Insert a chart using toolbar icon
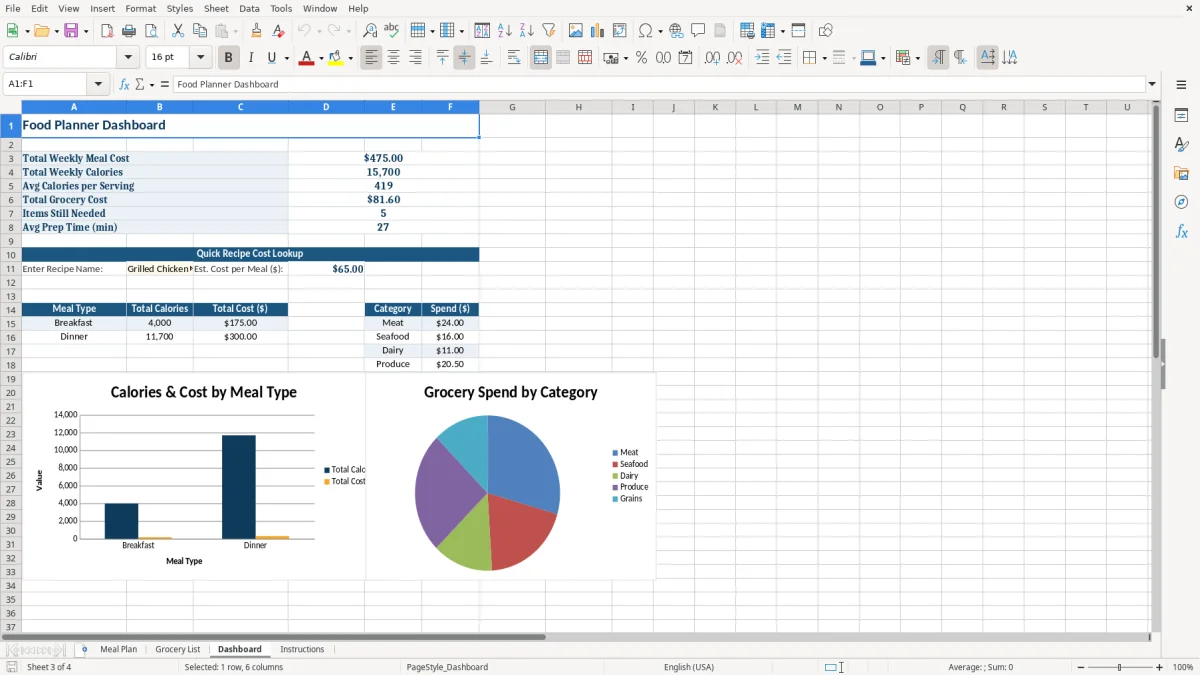1200x675 pixels. point(598,31)
